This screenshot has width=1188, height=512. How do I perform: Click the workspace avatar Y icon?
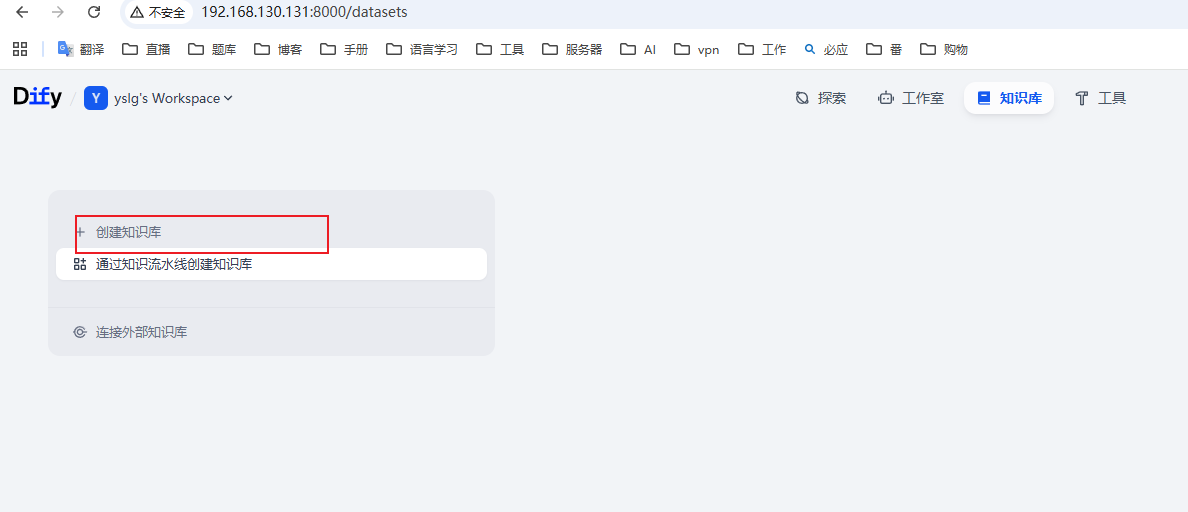[96, 98]
